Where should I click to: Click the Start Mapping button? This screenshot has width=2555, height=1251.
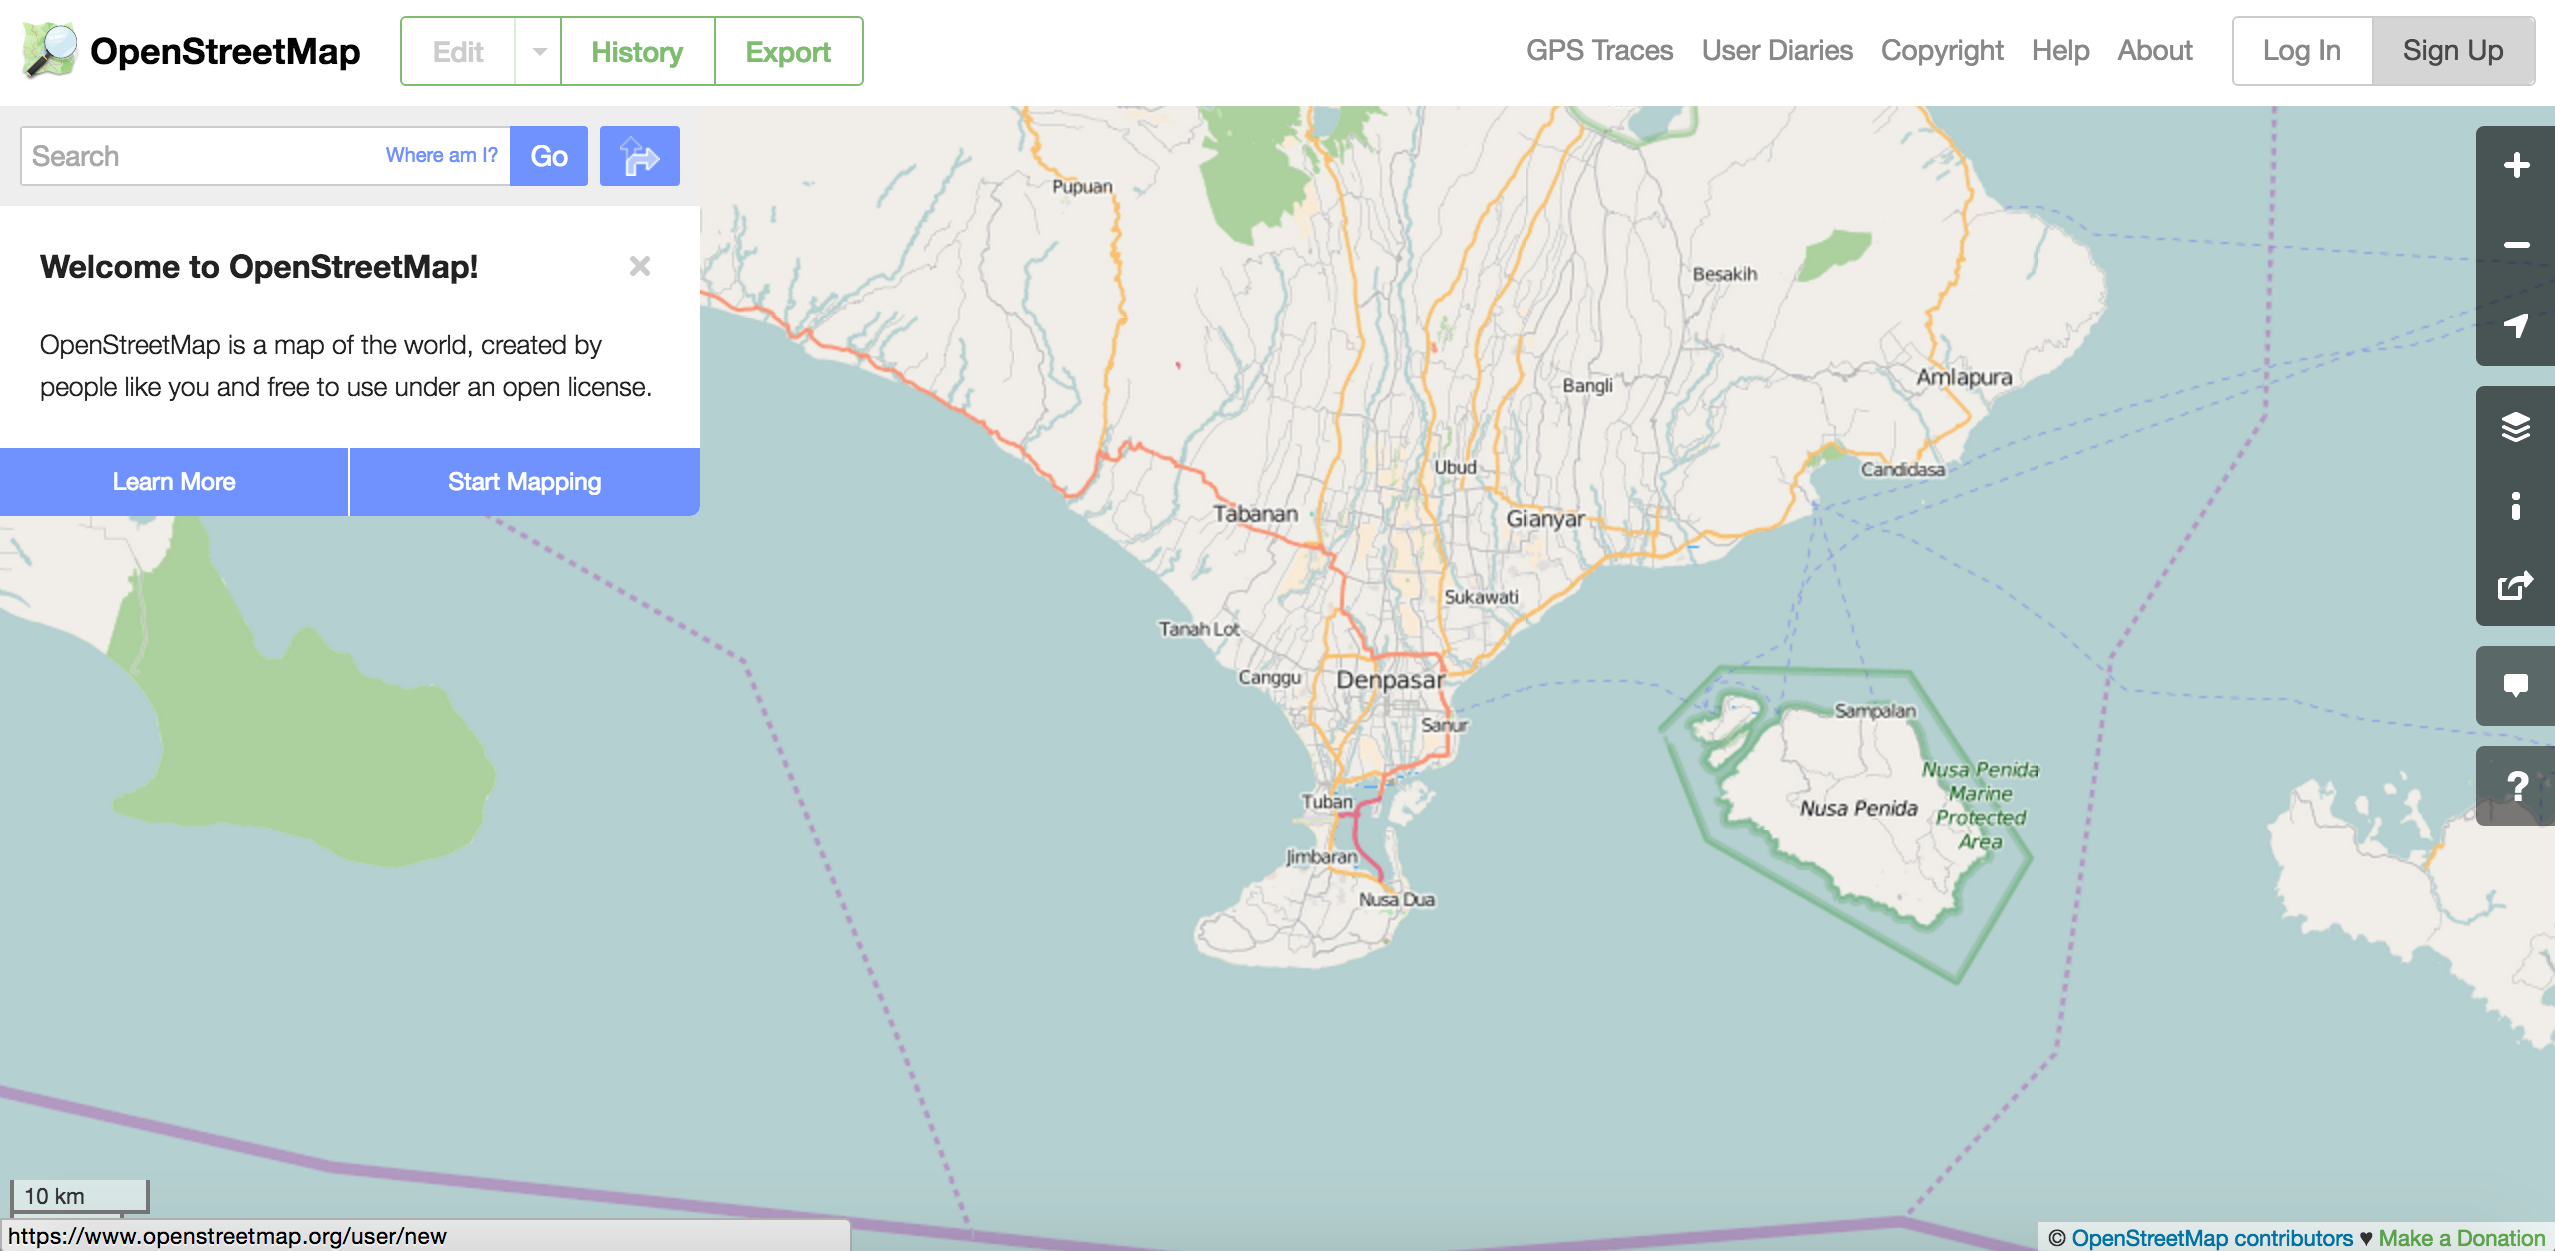(x=524, y=481)
